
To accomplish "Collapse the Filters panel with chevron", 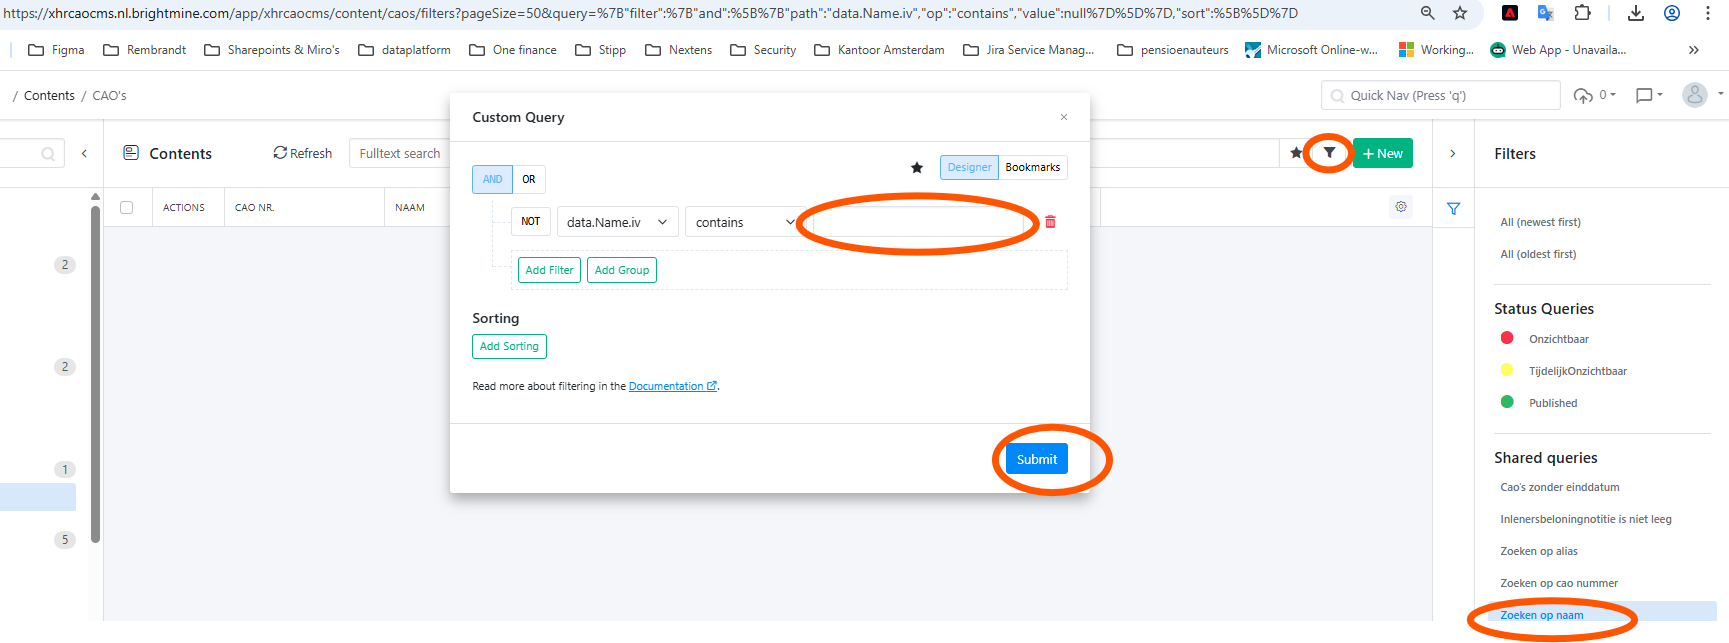I will click(x=1453, y=154).
